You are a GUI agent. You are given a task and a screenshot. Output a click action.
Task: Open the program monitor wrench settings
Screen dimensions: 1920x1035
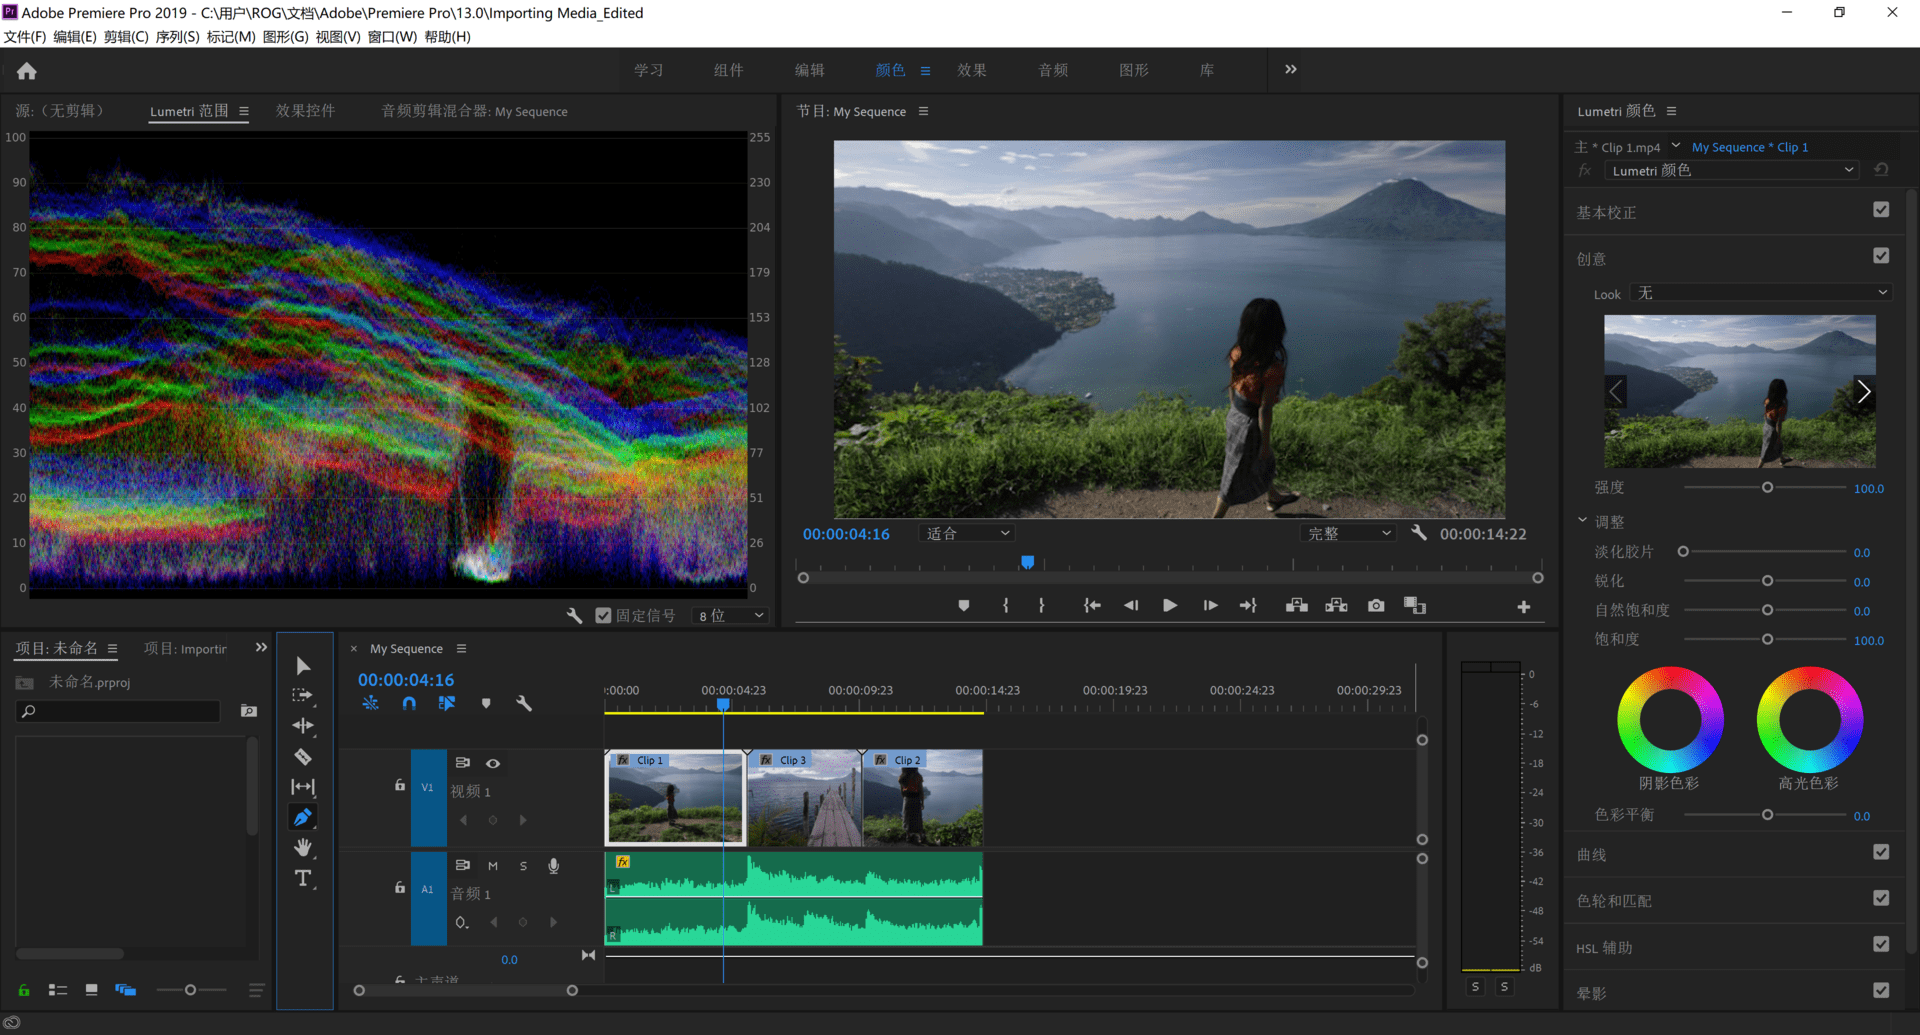pyautogui.click(x=1418, y=533)
